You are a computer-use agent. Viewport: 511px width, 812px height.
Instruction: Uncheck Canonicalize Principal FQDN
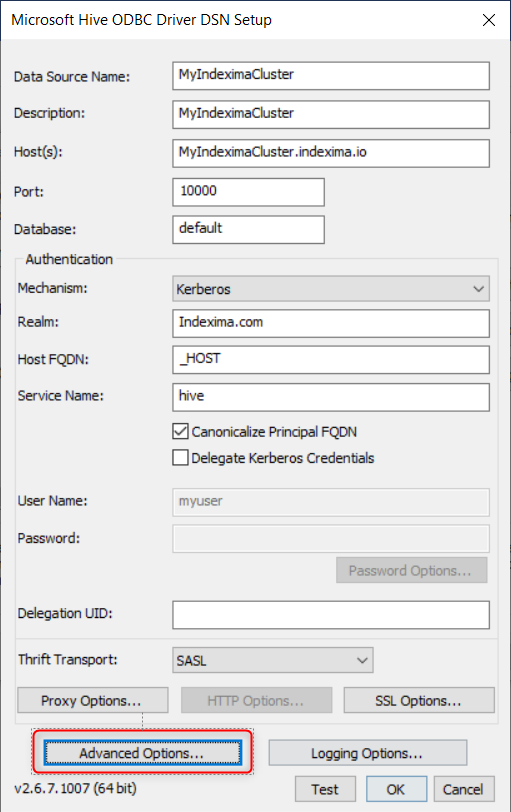click(180, 431)
